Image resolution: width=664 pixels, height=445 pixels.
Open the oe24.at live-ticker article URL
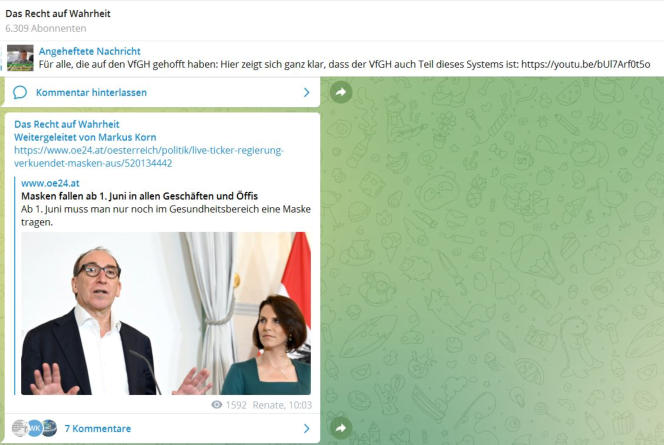tap(149, 157)
